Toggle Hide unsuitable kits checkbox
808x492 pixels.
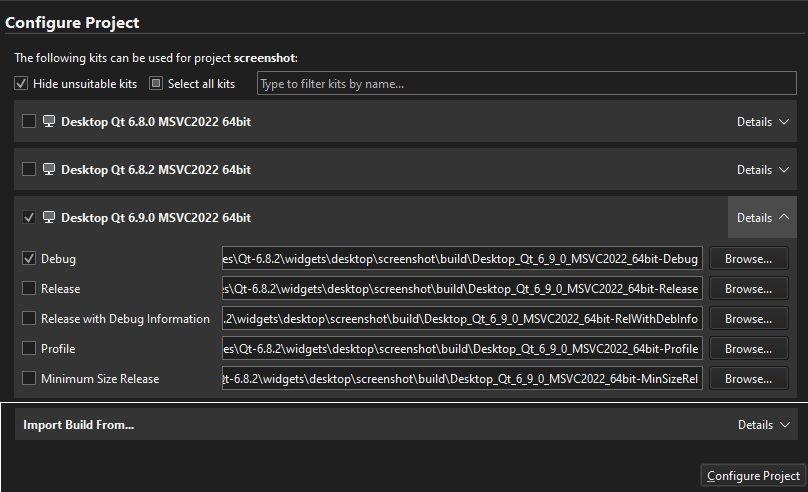click(21, 84)
